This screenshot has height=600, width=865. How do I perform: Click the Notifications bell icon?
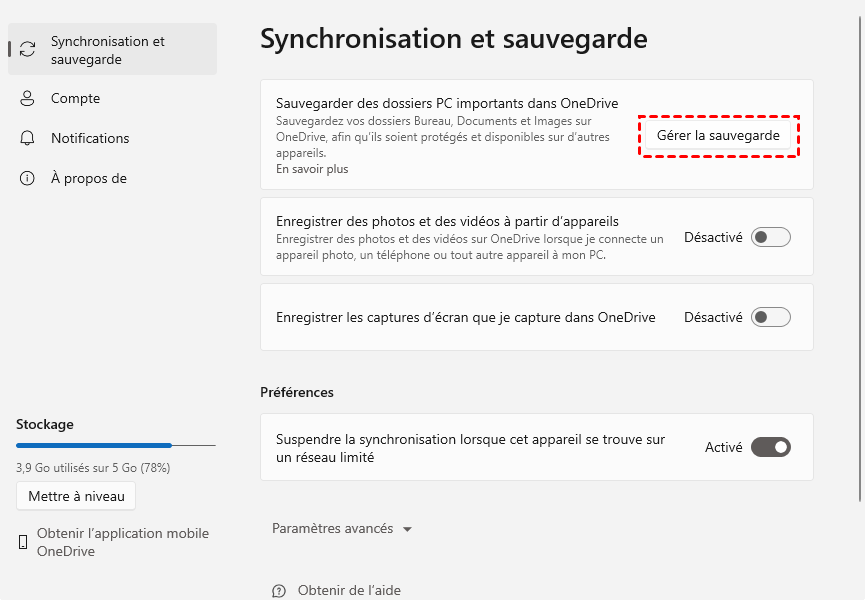[28, 138]
